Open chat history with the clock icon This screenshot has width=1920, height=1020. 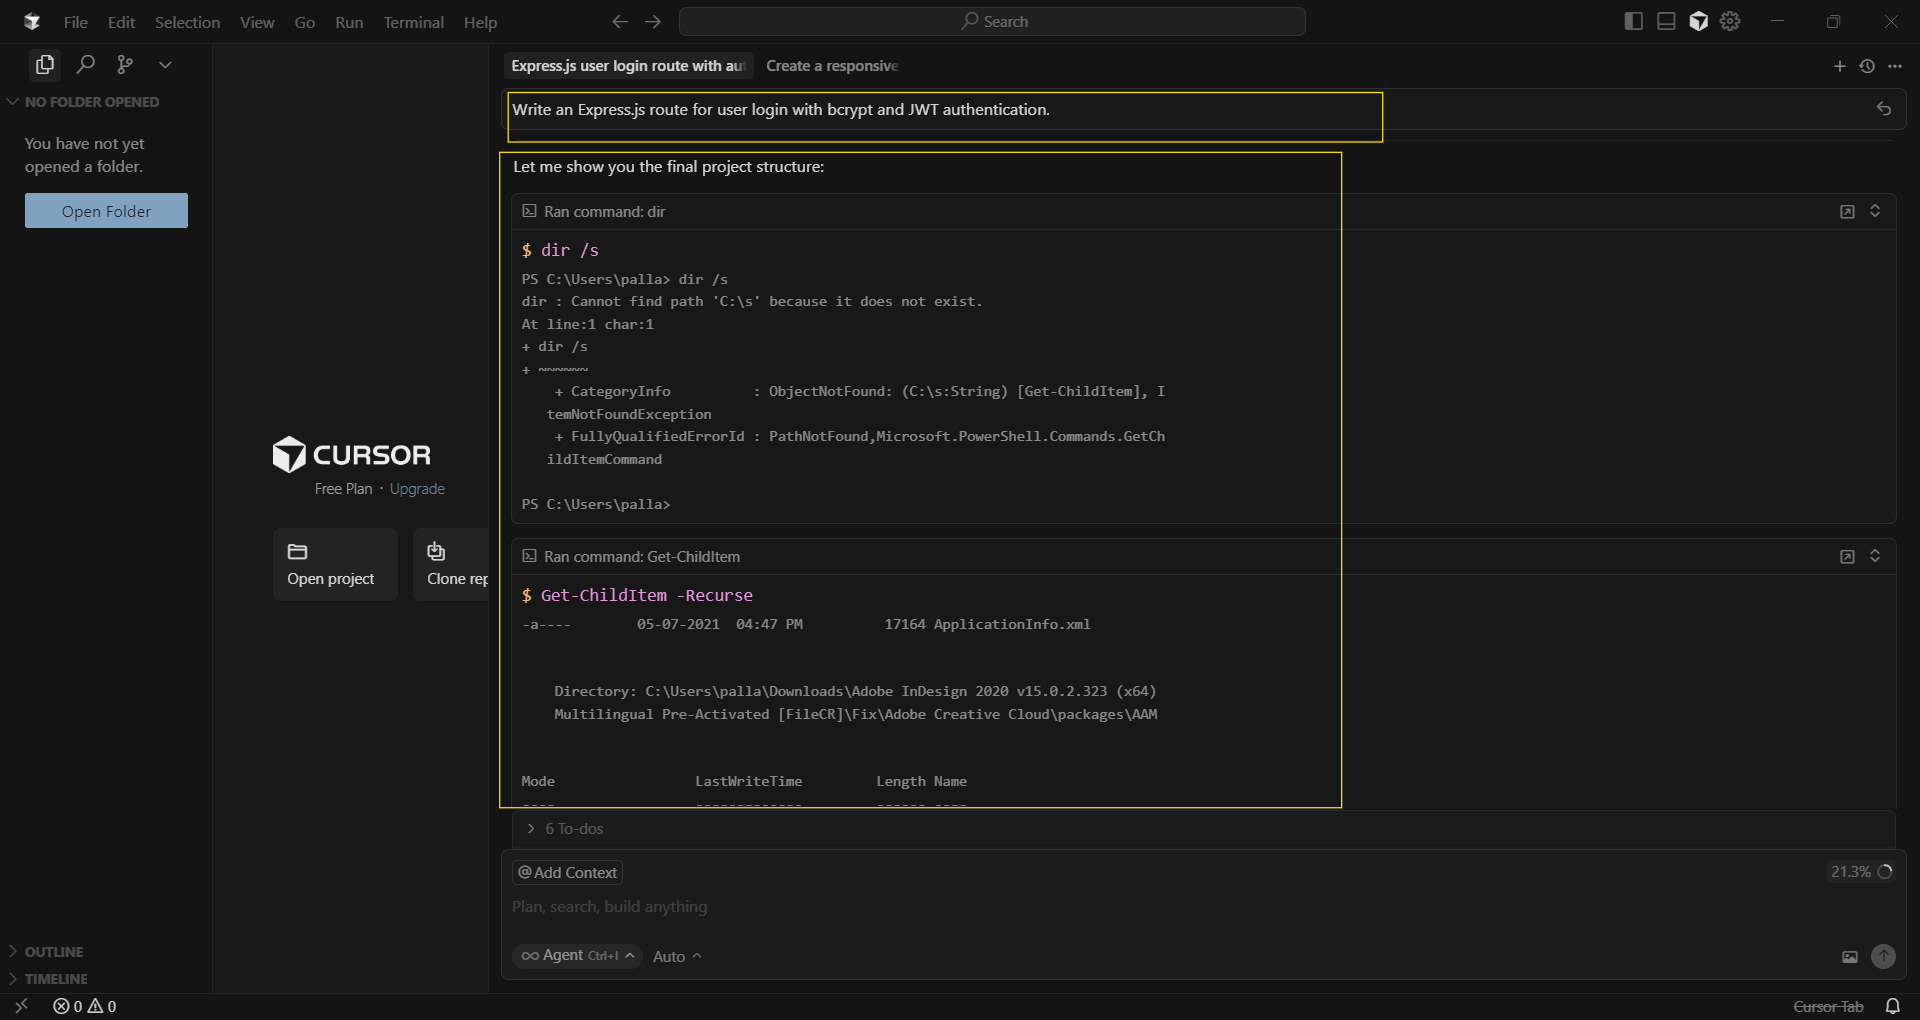click(x=1867, y=66)
